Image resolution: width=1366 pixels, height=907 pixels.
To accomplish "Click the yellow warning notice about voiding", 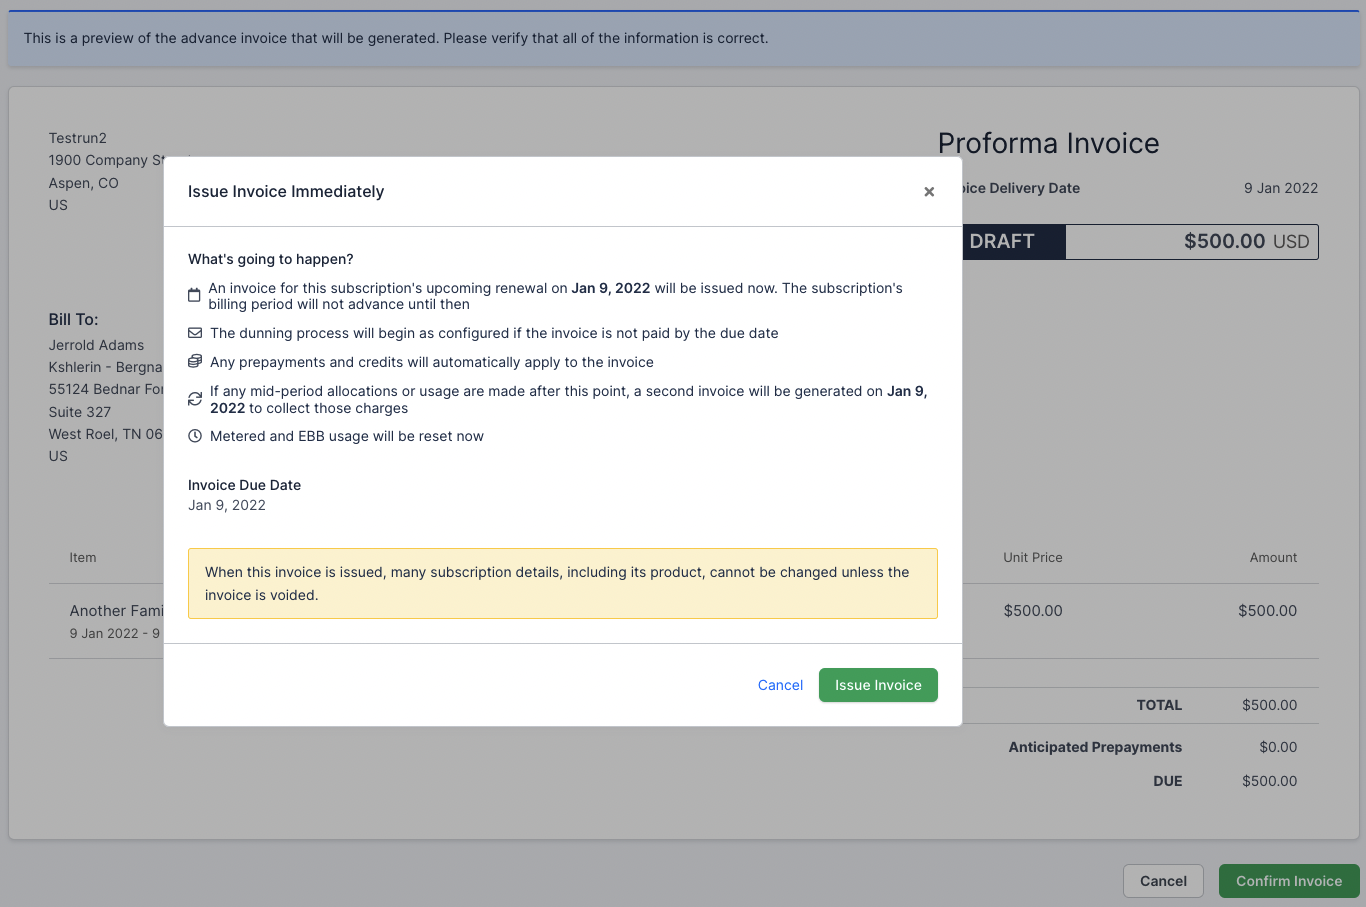I will (562, 583).
